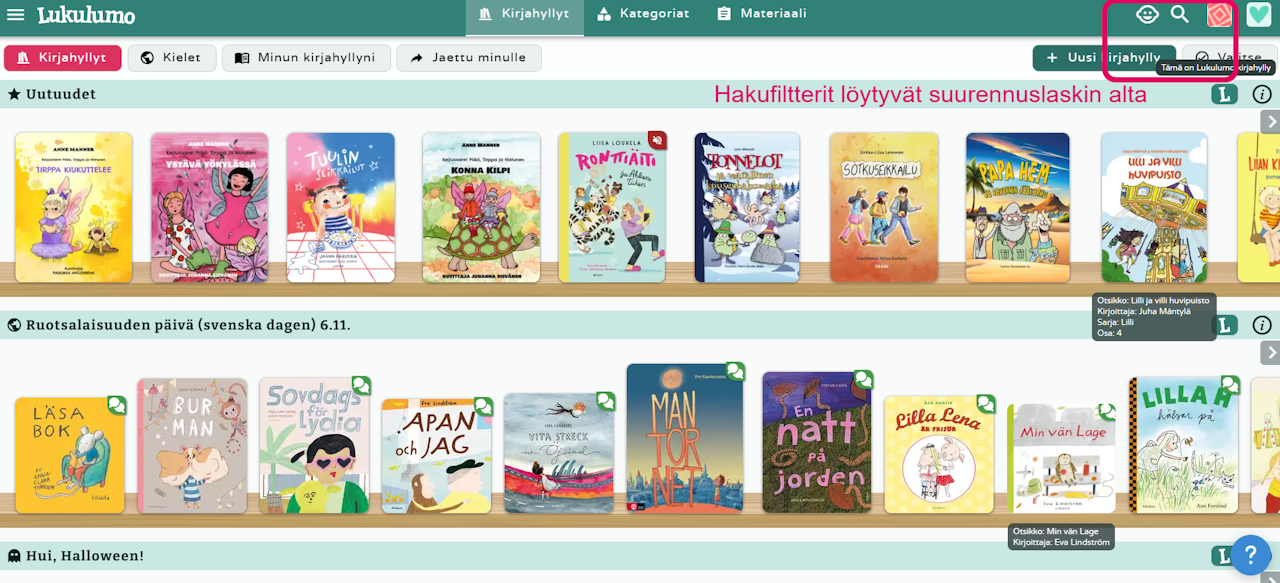Switch to the Kategoriat tab

pyautogui.click(x=643, y=14)
